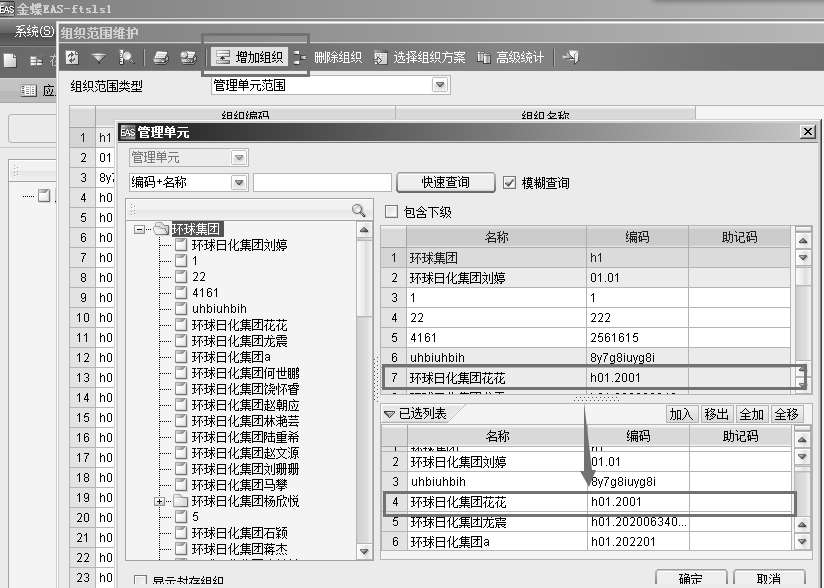Click the locate/search person icon
The height and width of the screenshot is (588, 824).
[126, 57]
